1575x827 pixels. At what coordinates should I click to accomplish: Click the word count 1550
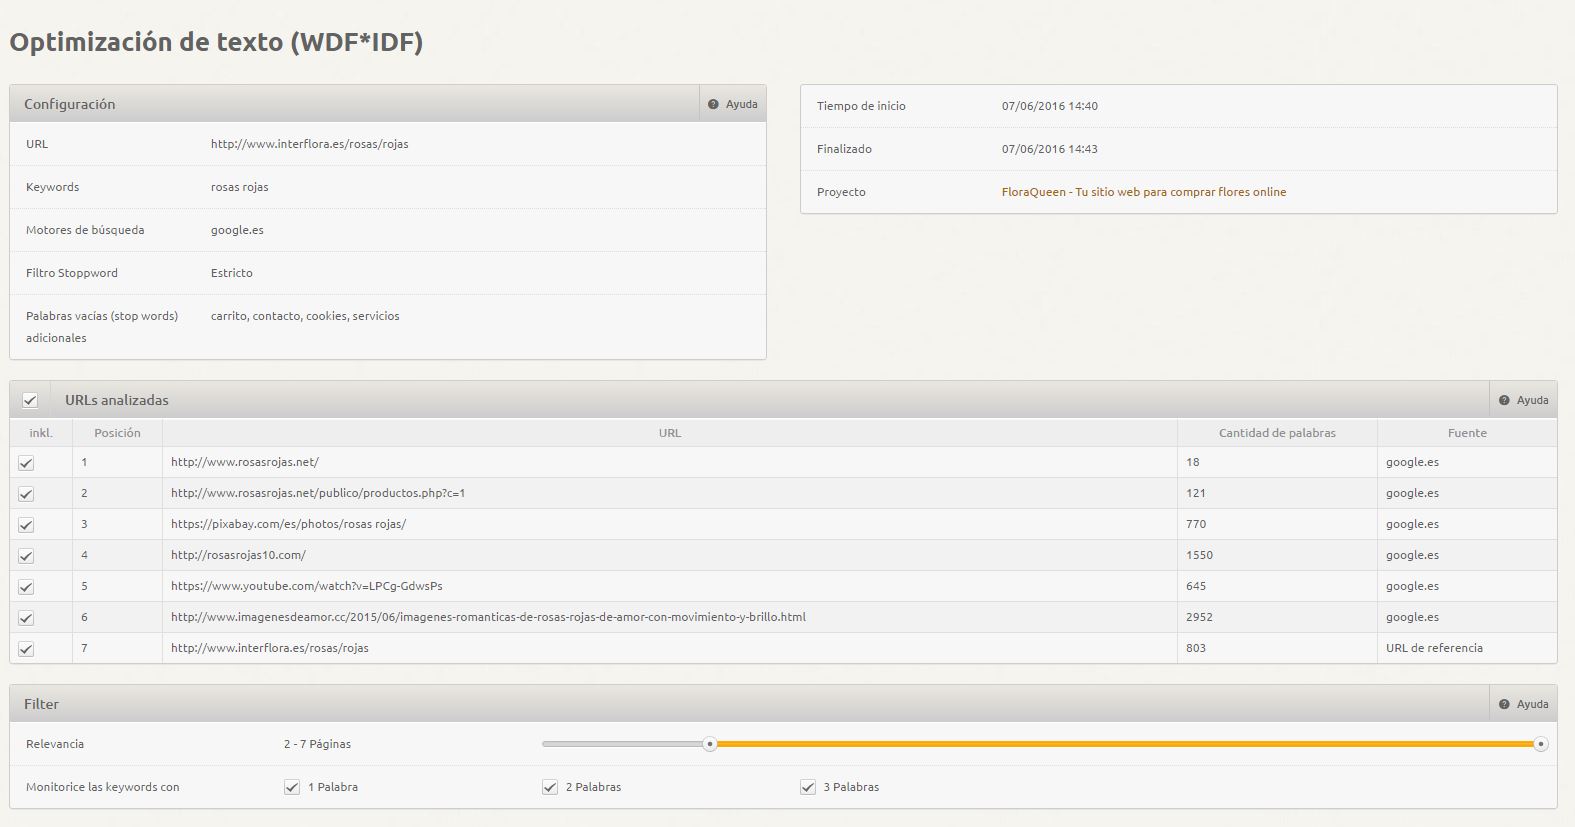pyautogui.click(x=1199, y=555)
